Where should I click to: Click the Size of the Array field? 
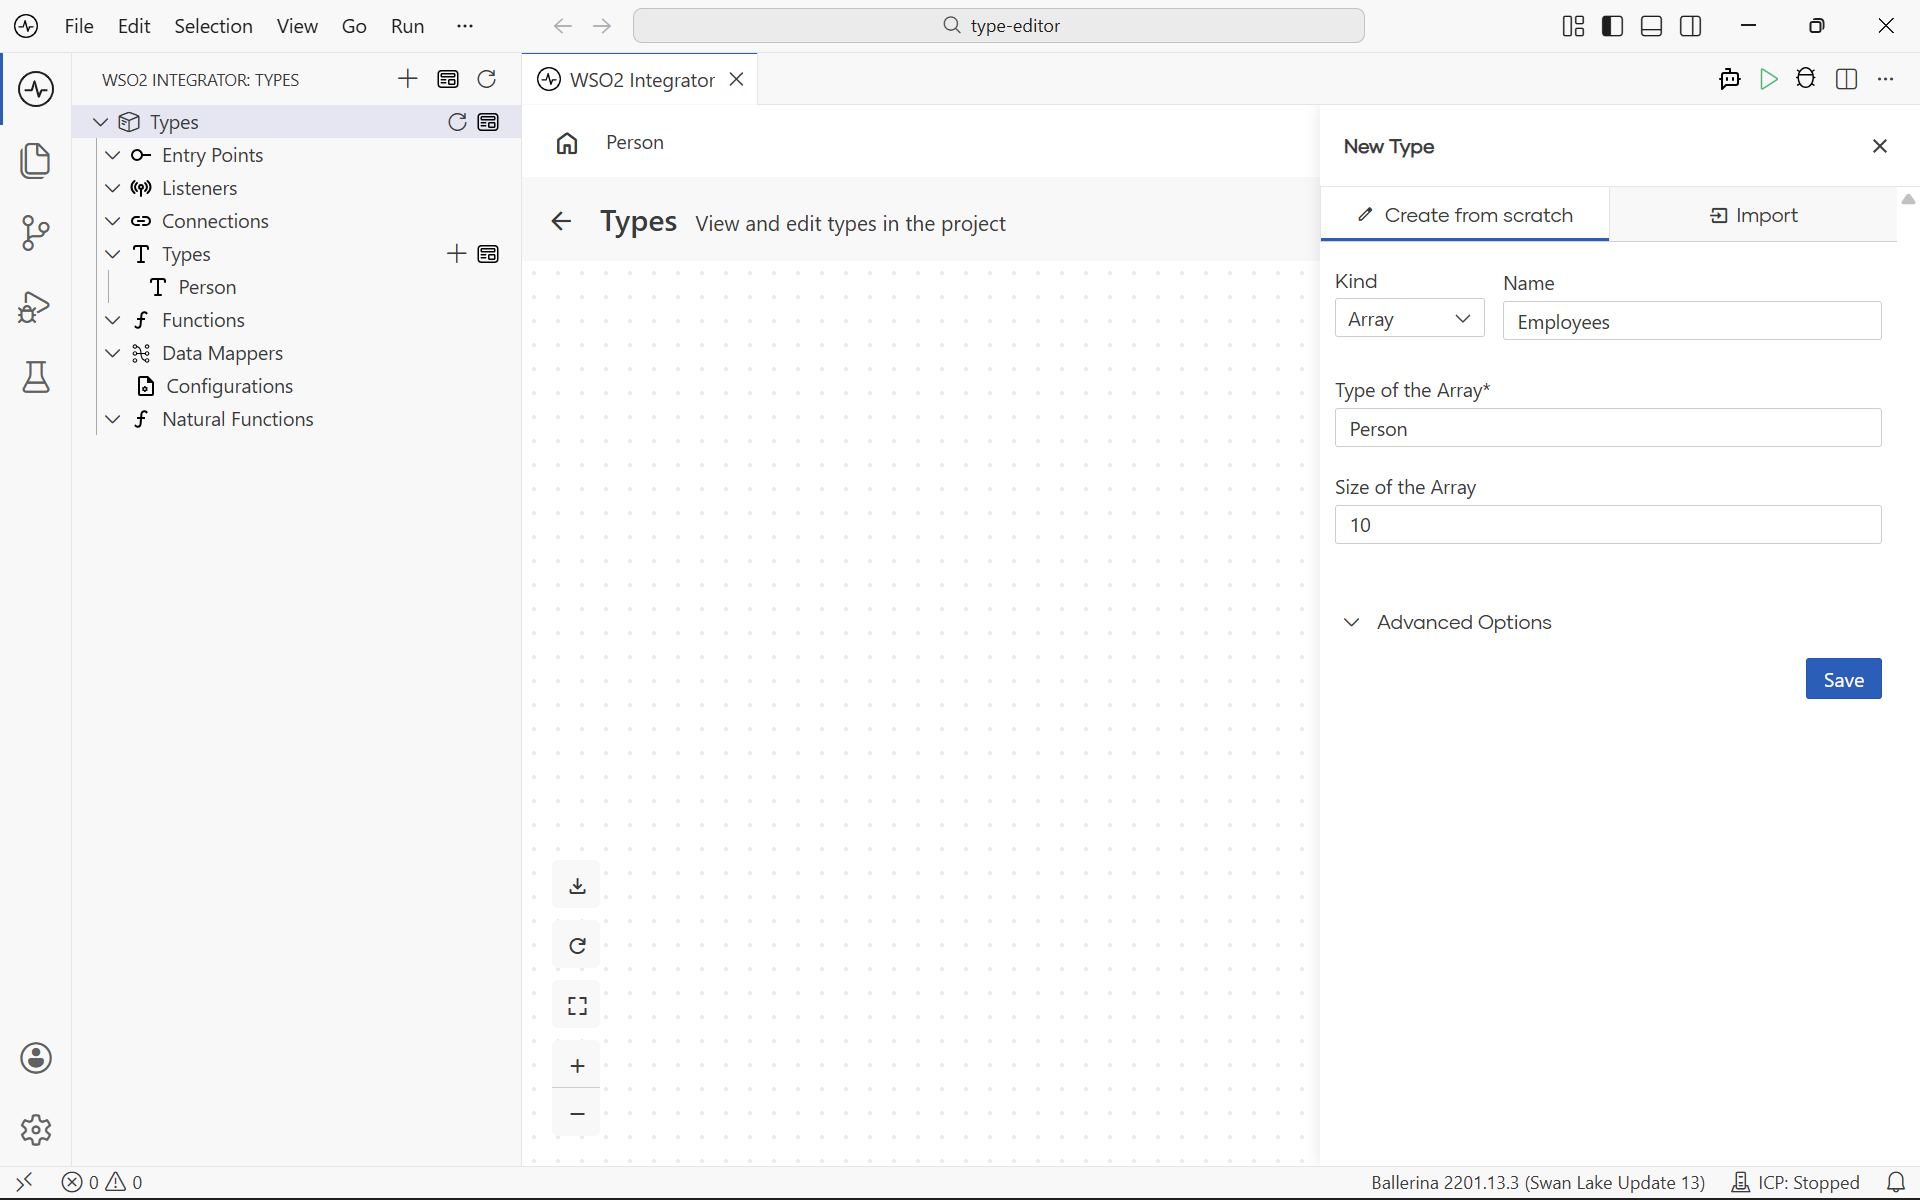(x=1608, y=525)
